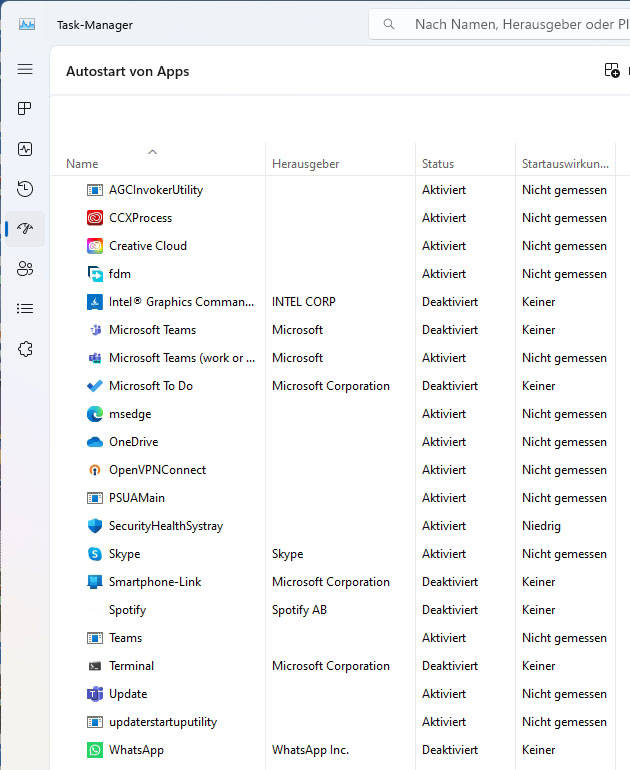630x770 pixels.
Task: Select the Spotify entry in list
Action: coord(127,610)
